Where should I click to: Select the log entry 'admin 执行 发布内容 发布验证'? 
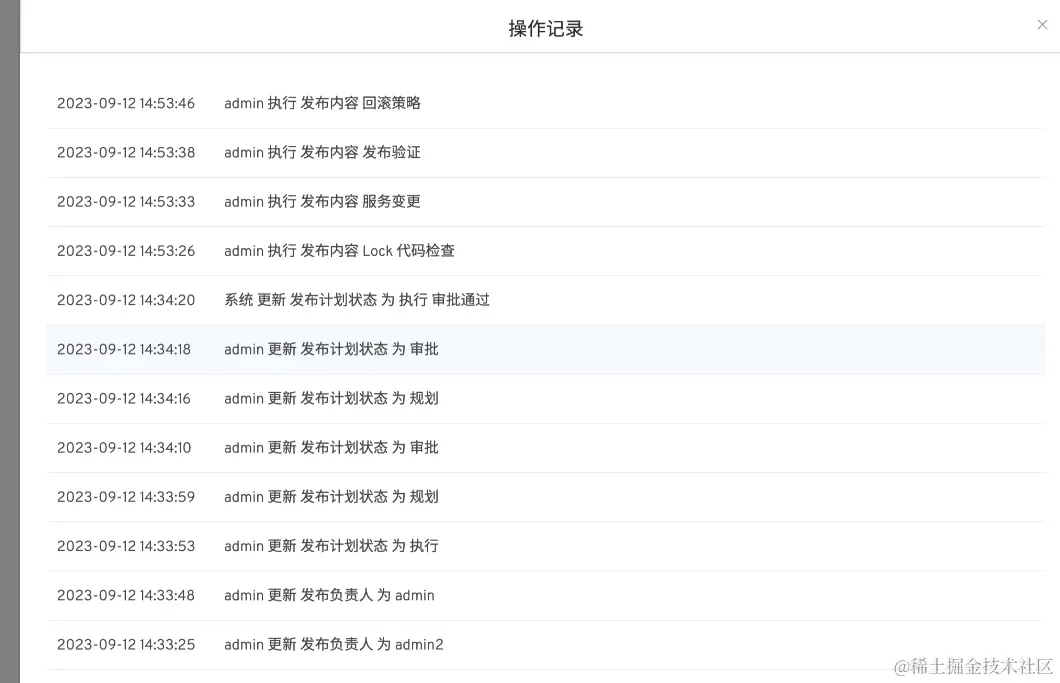[x=322, y=153]
